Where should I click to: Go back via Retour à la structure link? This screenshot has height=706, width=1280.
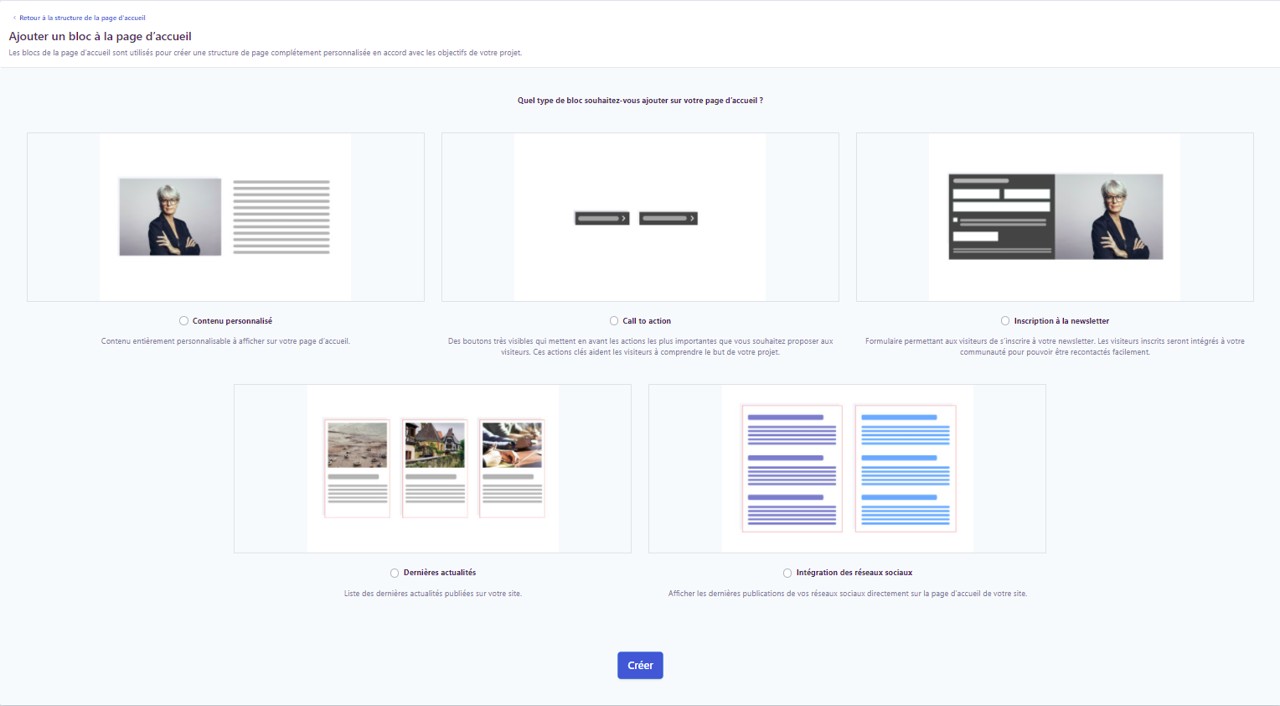point(82,18)
